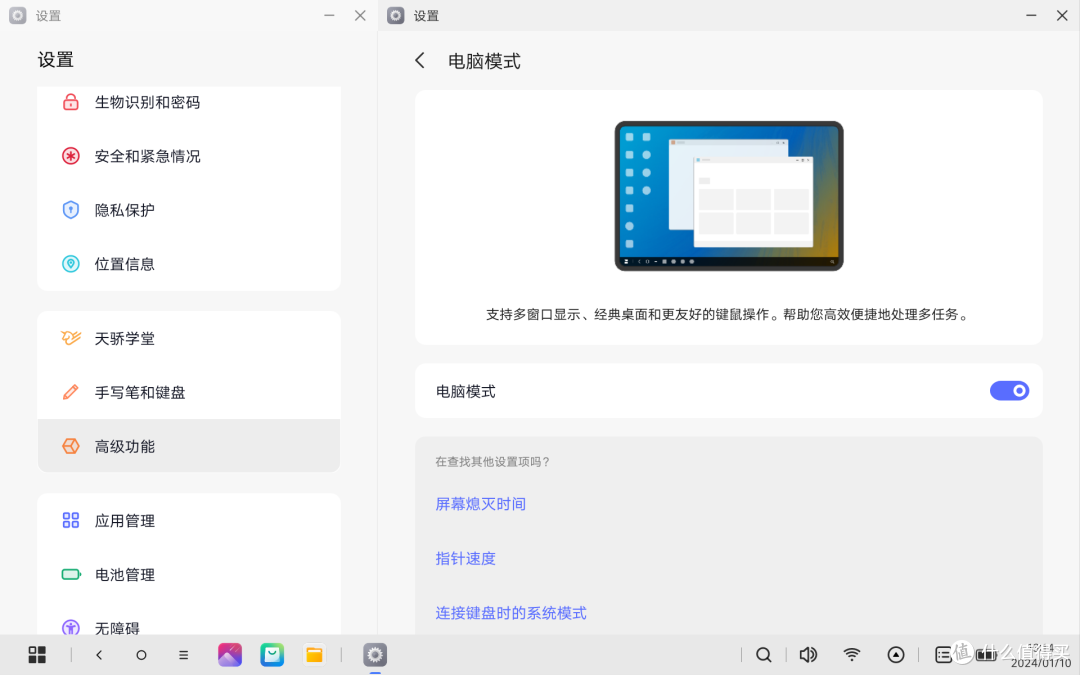
Task: Open the start menu in the taskbar
Action: (37, 655)
